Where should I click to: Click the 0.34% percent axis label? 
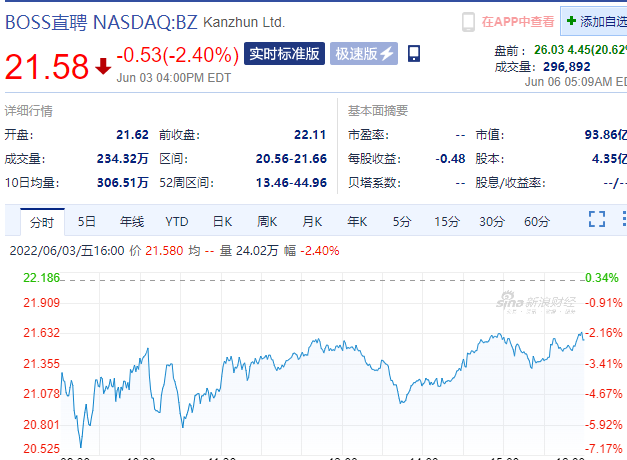pyautogui.click(x=602, y=278)
